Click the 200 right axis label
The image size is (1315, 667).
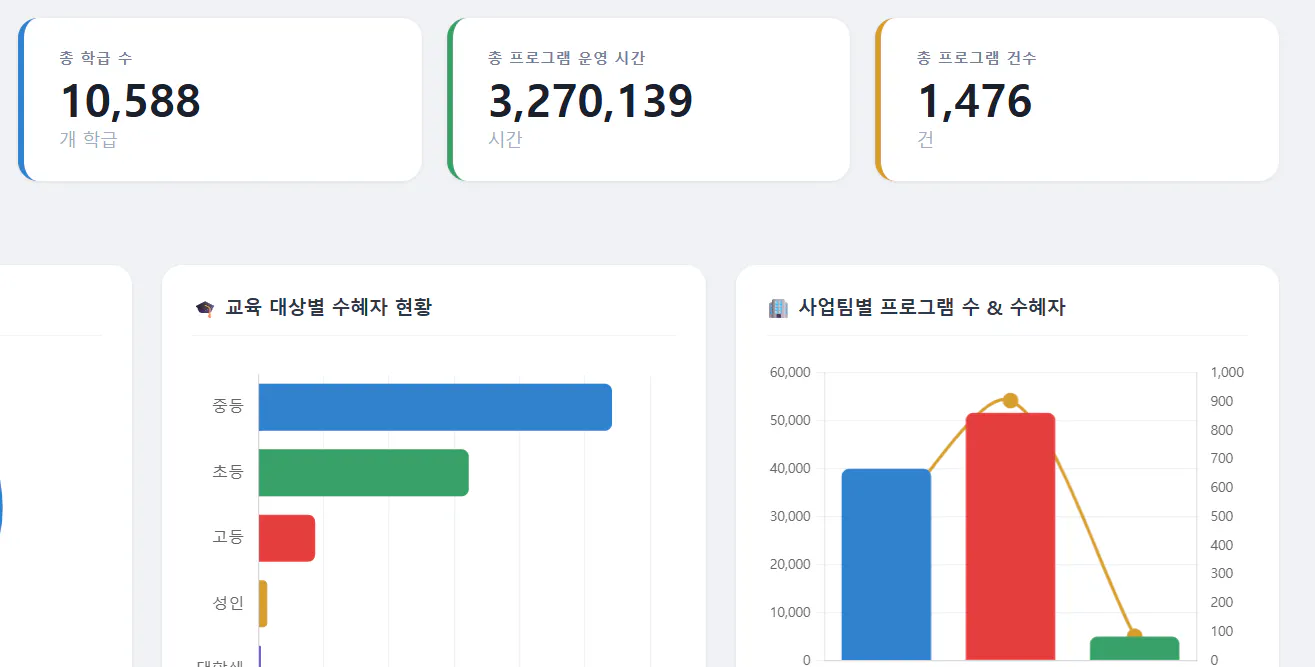click(1222, 602)
